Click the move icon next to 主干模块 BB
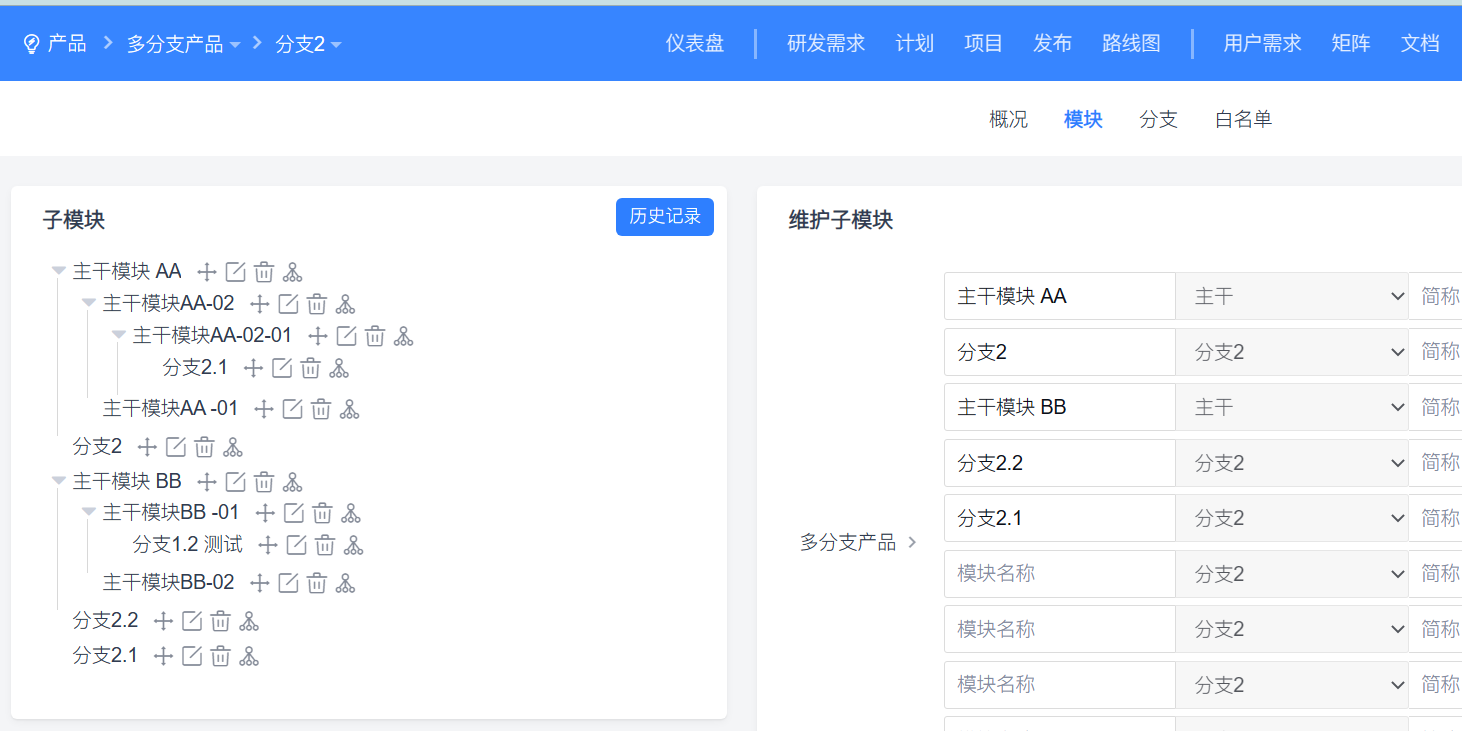Viewport: 1462px width, 731px height. pyautogui.click(x=207, y=482)
